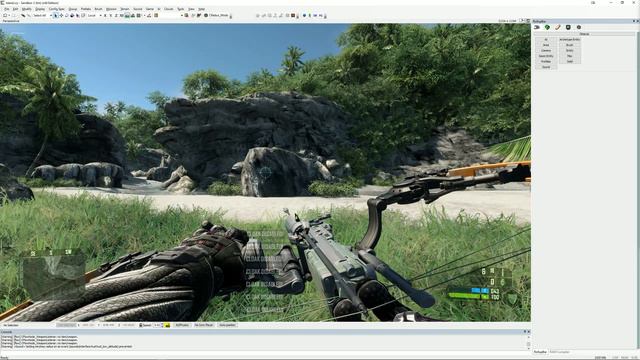Click the Speed value field
Image resolution: width=640 pixels, height=360 pixels.
point(158,325)
